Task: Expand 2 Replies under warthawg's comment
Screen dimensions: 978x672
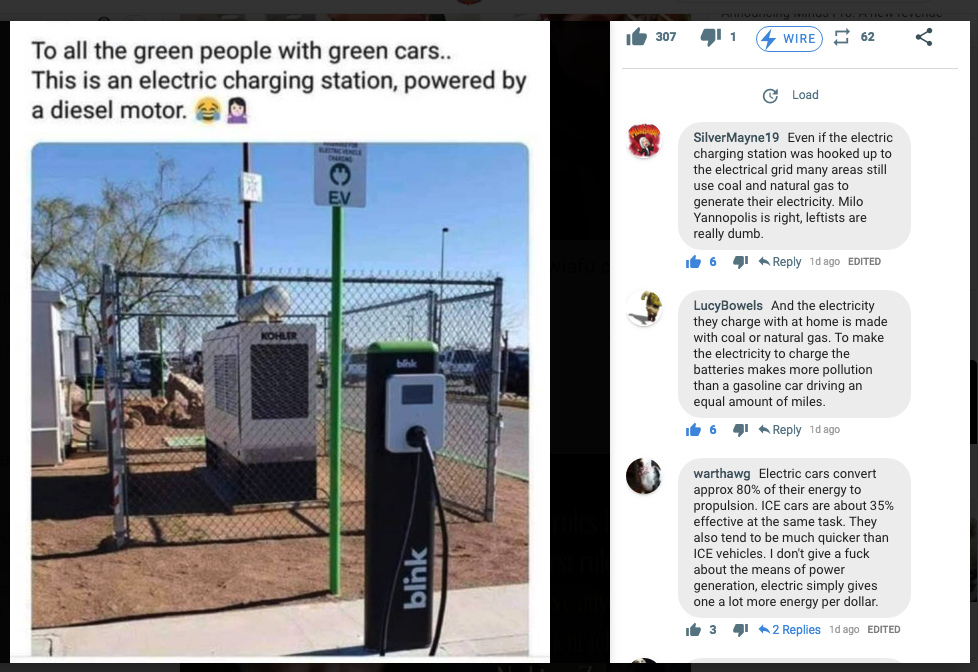Action: coord(790,630)
